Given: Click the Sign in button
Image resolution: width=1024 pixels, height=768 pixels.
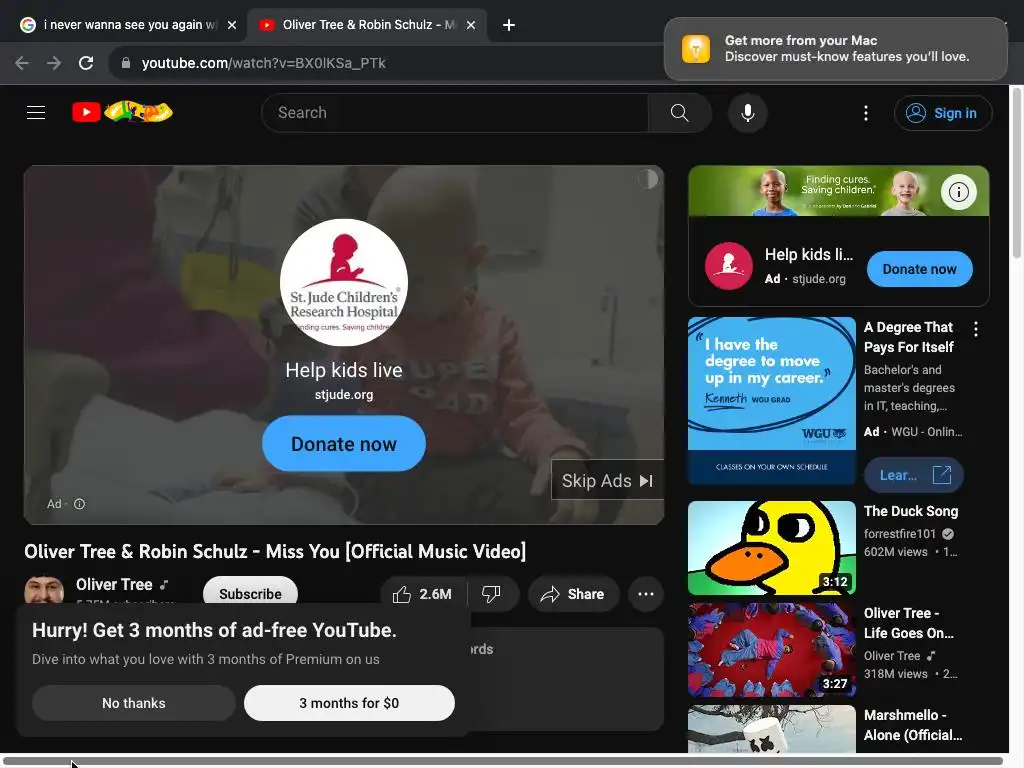Looking at the screenshot, I should coord(942,113).
